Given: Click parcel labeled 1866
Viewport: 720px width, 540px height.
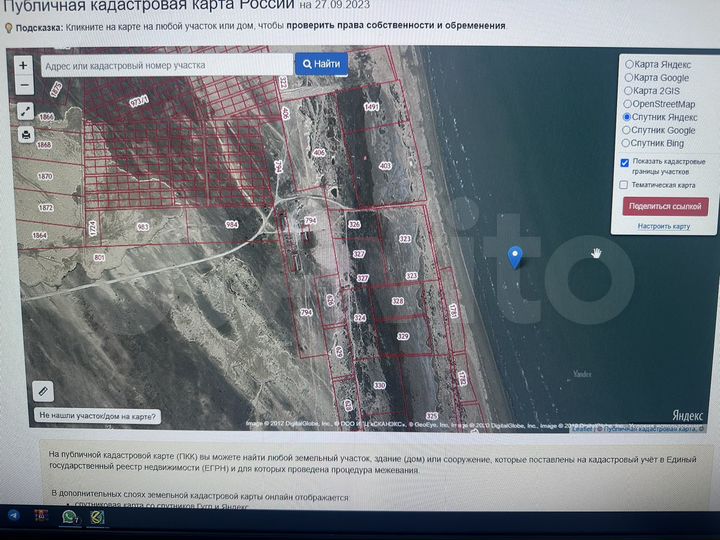Looking at the screenshot, I should (x=46, y=117).
